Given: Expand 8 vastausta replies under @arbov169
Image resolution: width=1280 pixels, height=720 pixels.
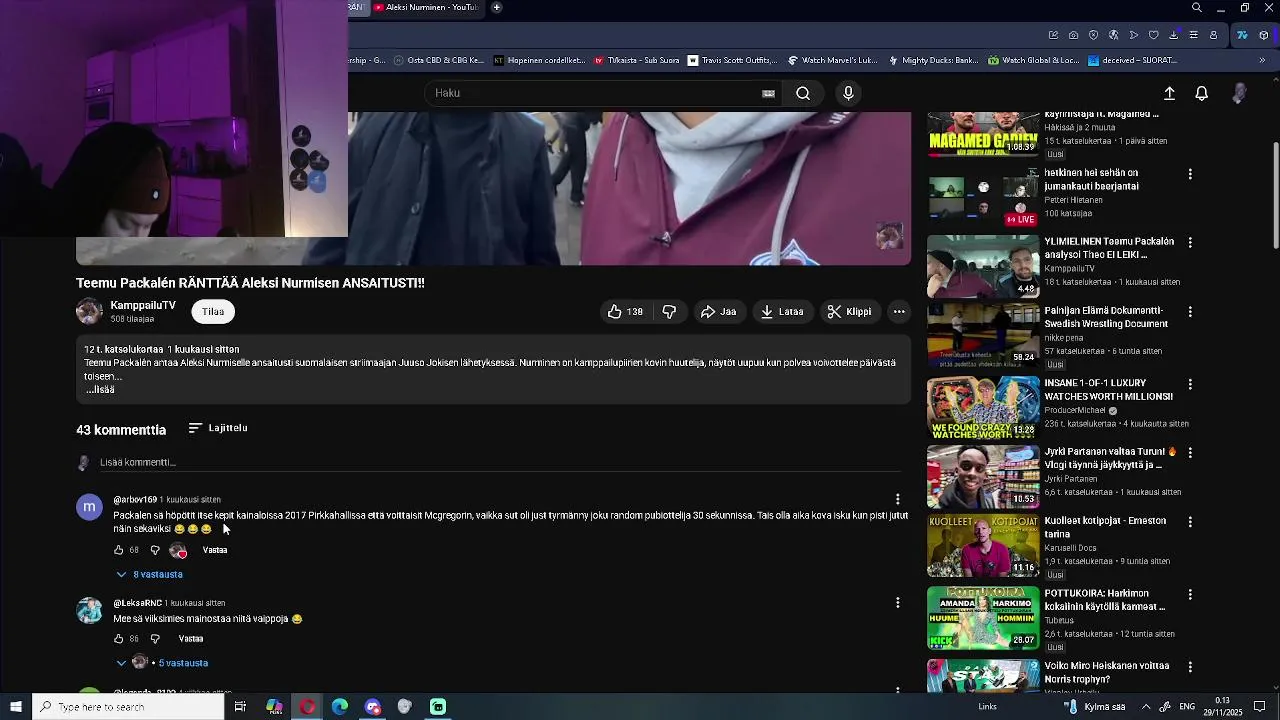Looking at the screenshot, I should 149,575.
